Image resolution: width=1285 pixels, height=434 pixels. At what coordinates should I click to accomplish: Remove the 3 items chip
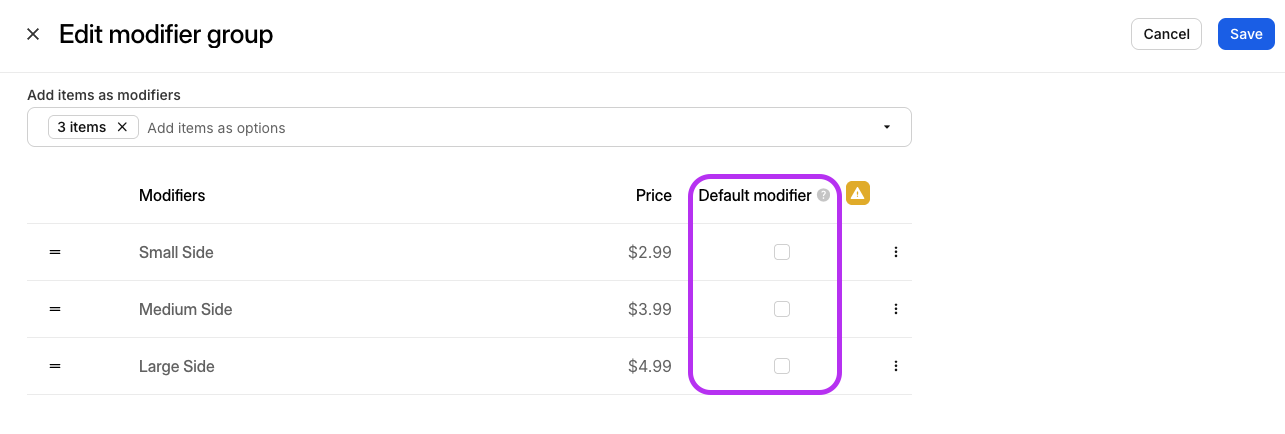[x=122, y=127]
